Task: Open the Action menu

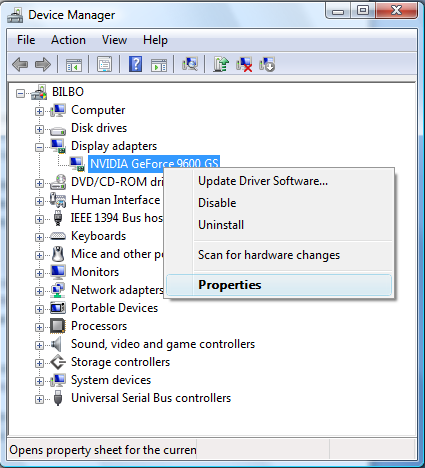Action: coord(68,40)
